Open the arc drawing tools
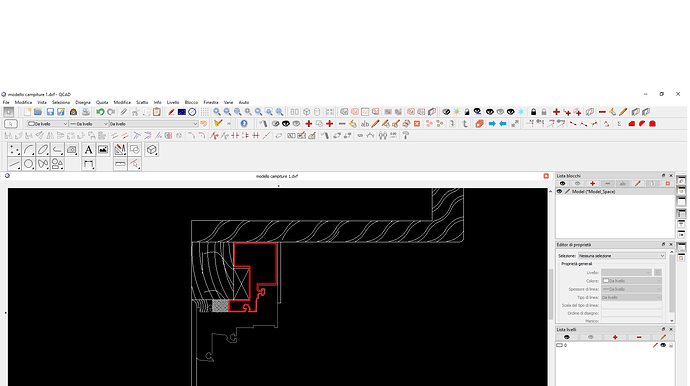Image resolution: width=690 pixels, height=386 pixels. [x=29, y=150]
